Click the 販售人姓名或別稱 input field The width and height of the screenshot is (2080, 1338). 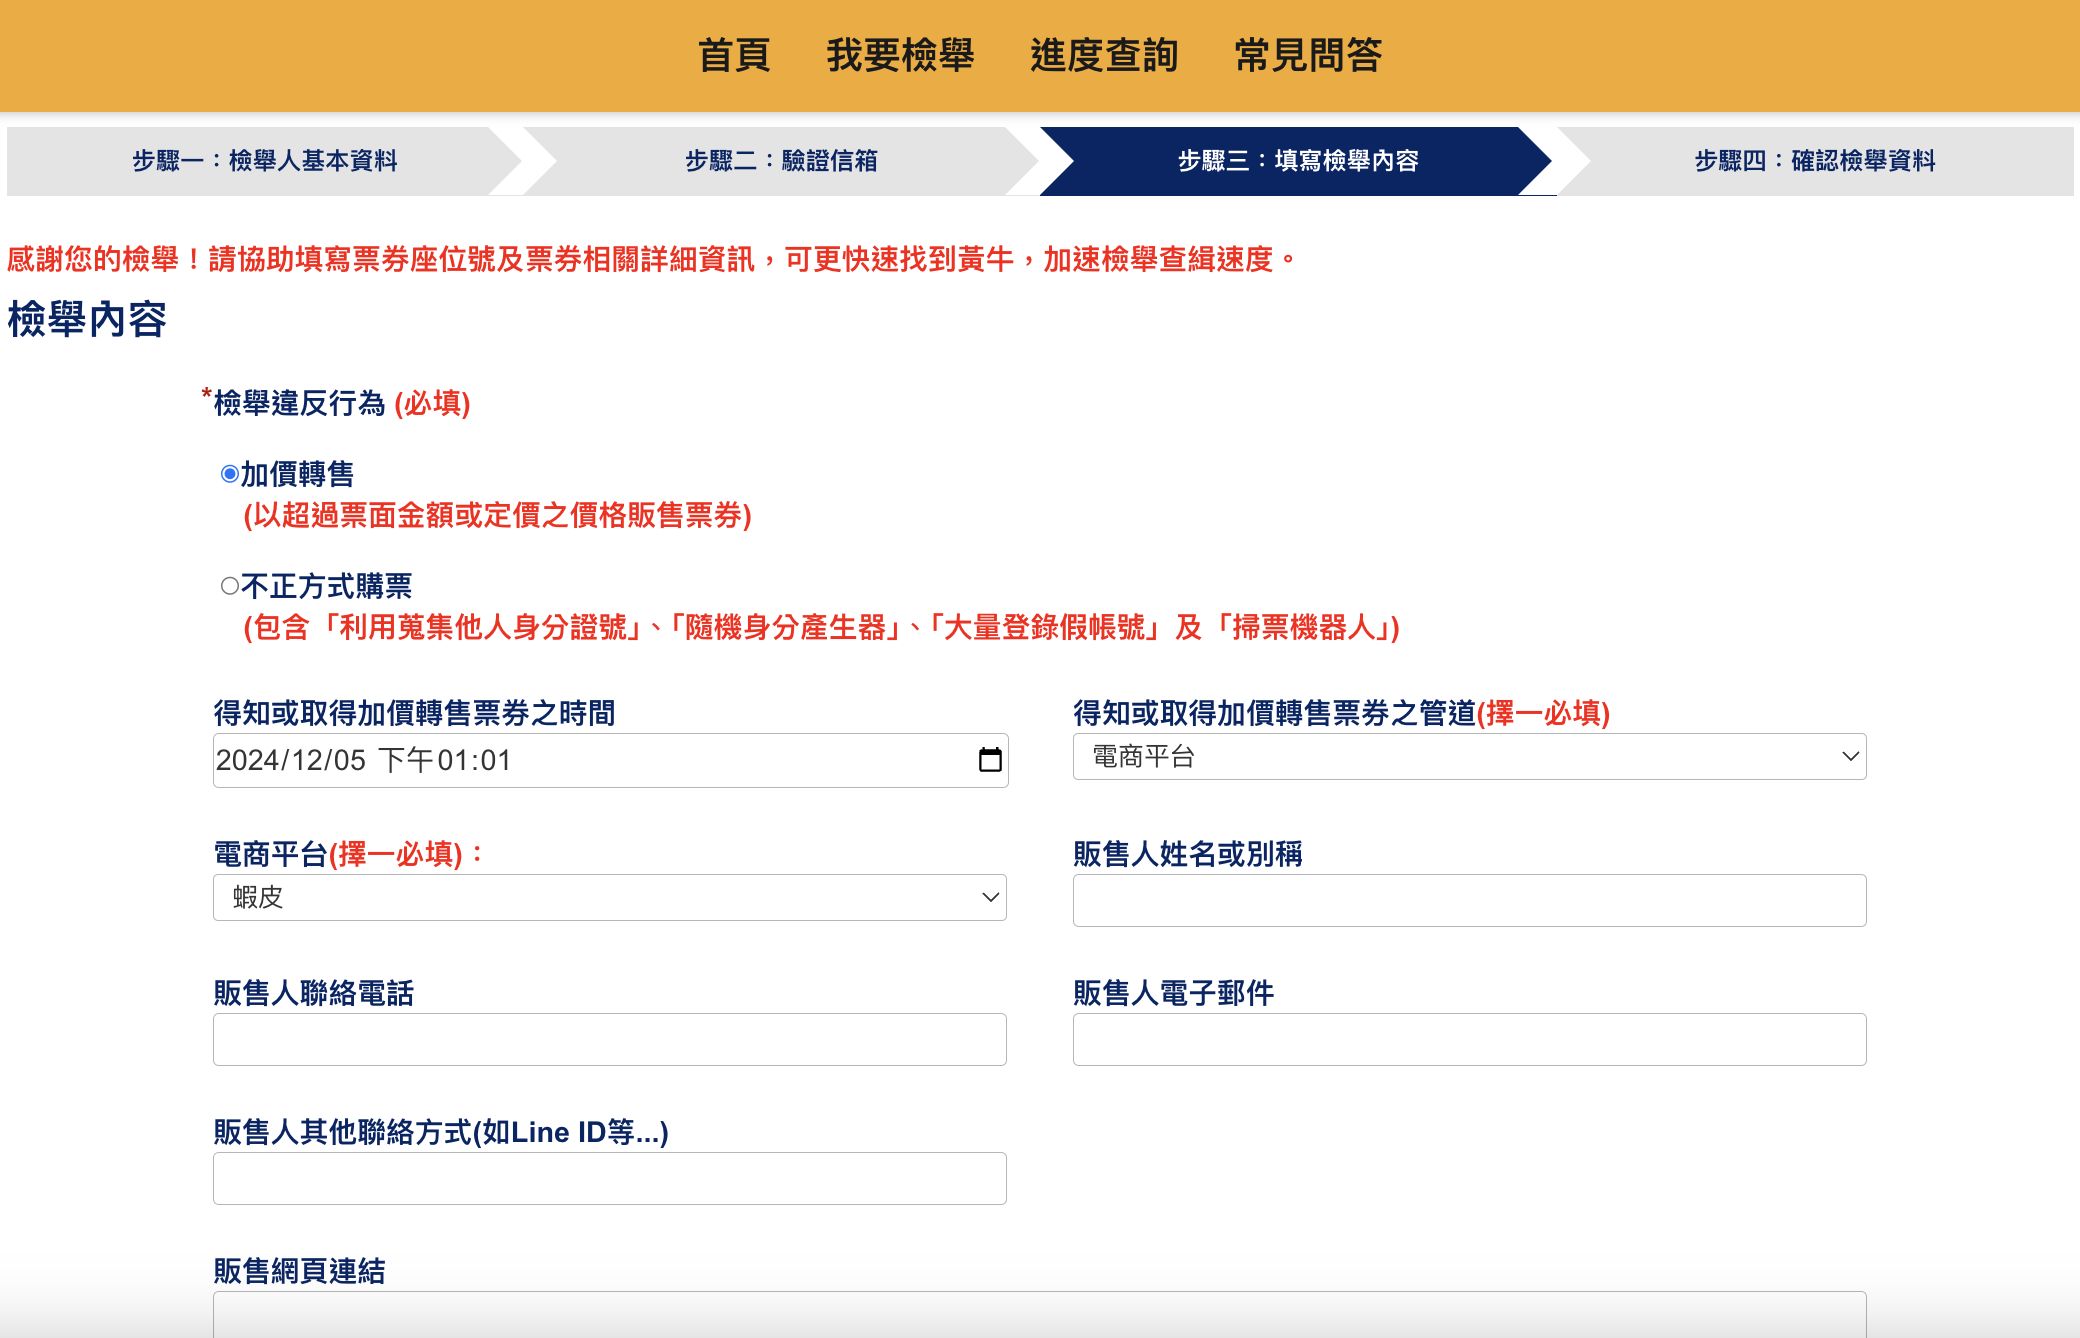[1469, 901]
